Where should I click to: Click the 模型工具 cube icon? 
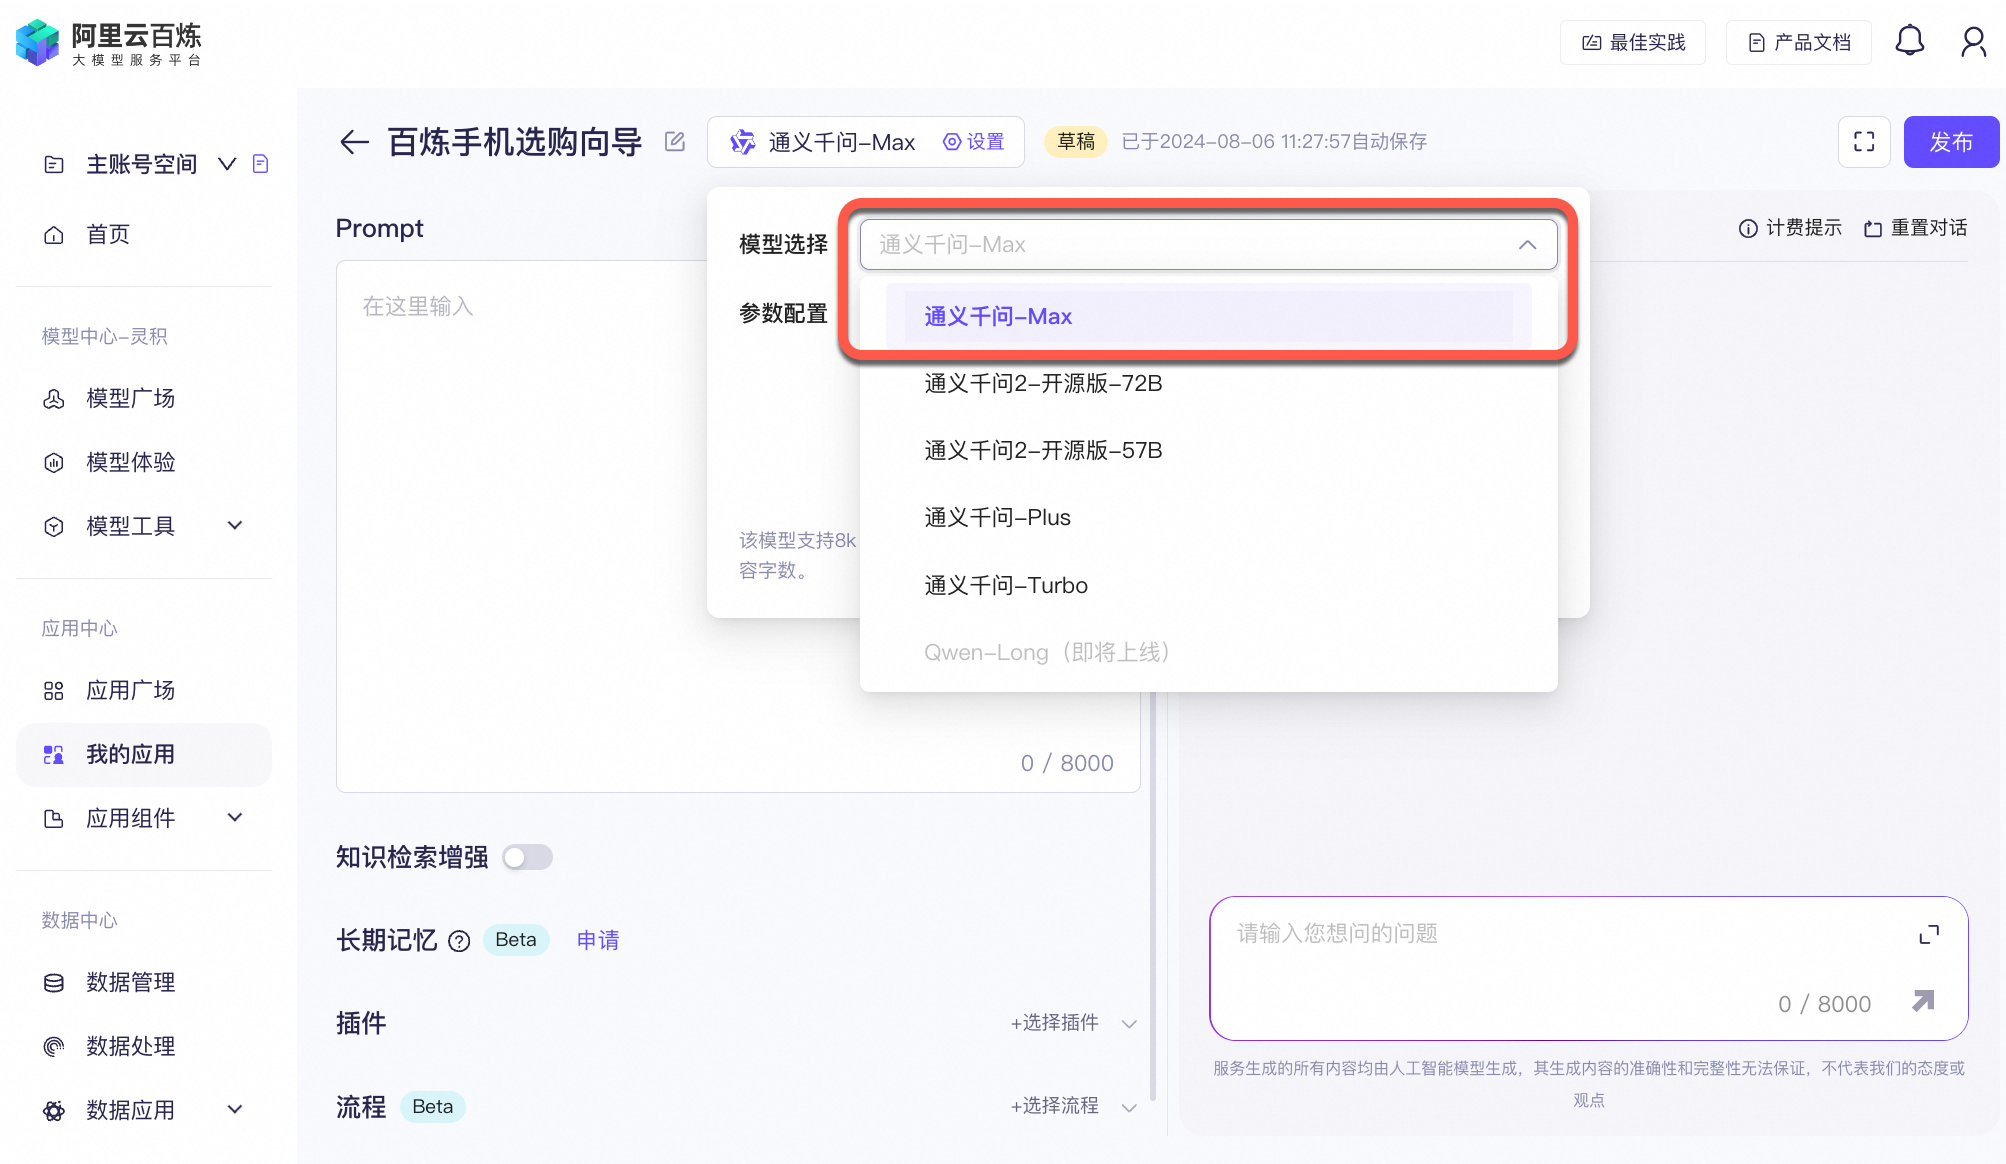54,527
